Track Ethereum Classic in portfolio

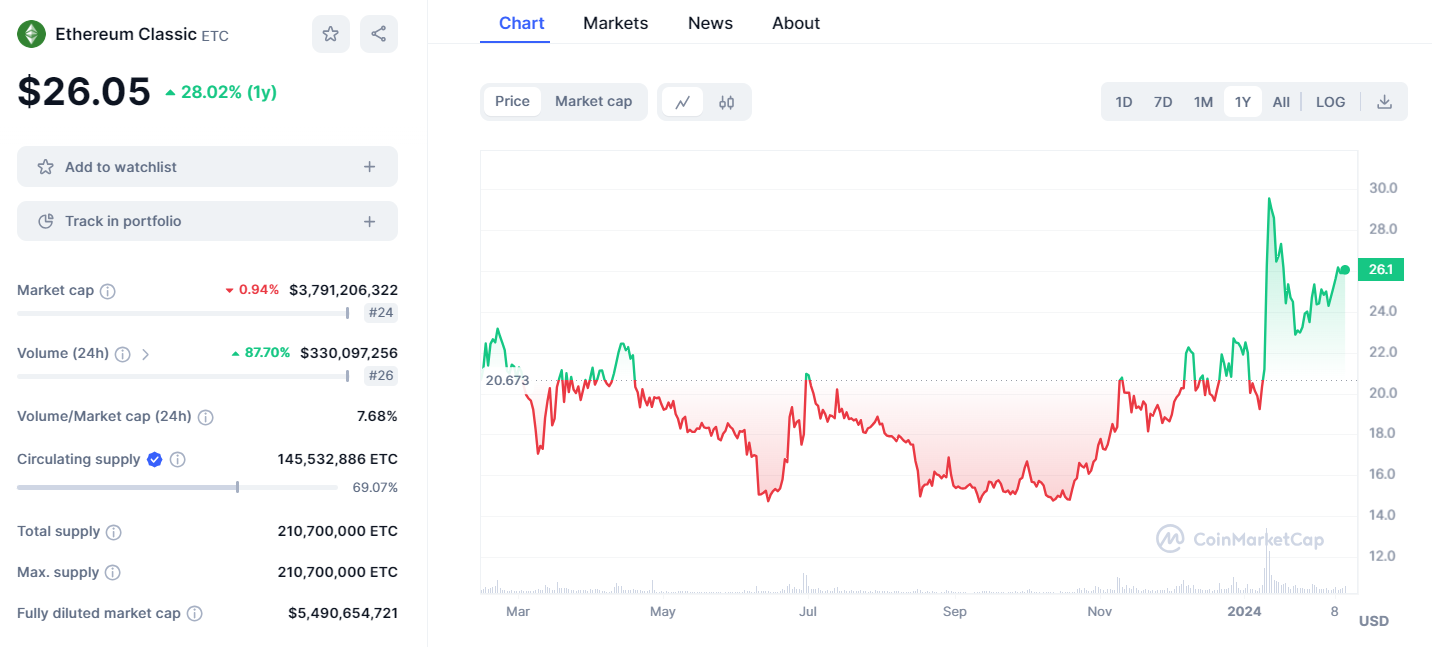[x=207, y=221]
